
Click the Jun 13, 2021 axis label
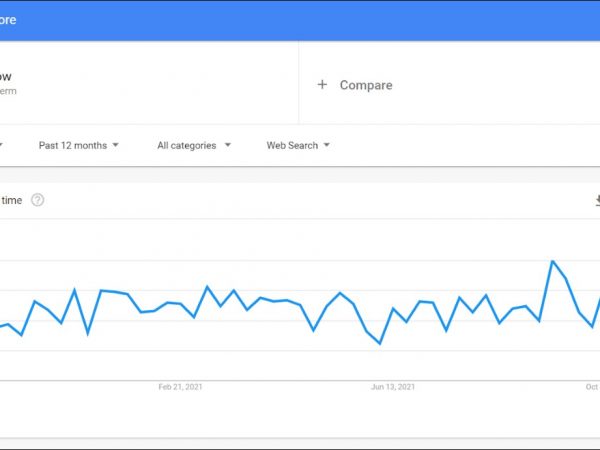(393, 387)
